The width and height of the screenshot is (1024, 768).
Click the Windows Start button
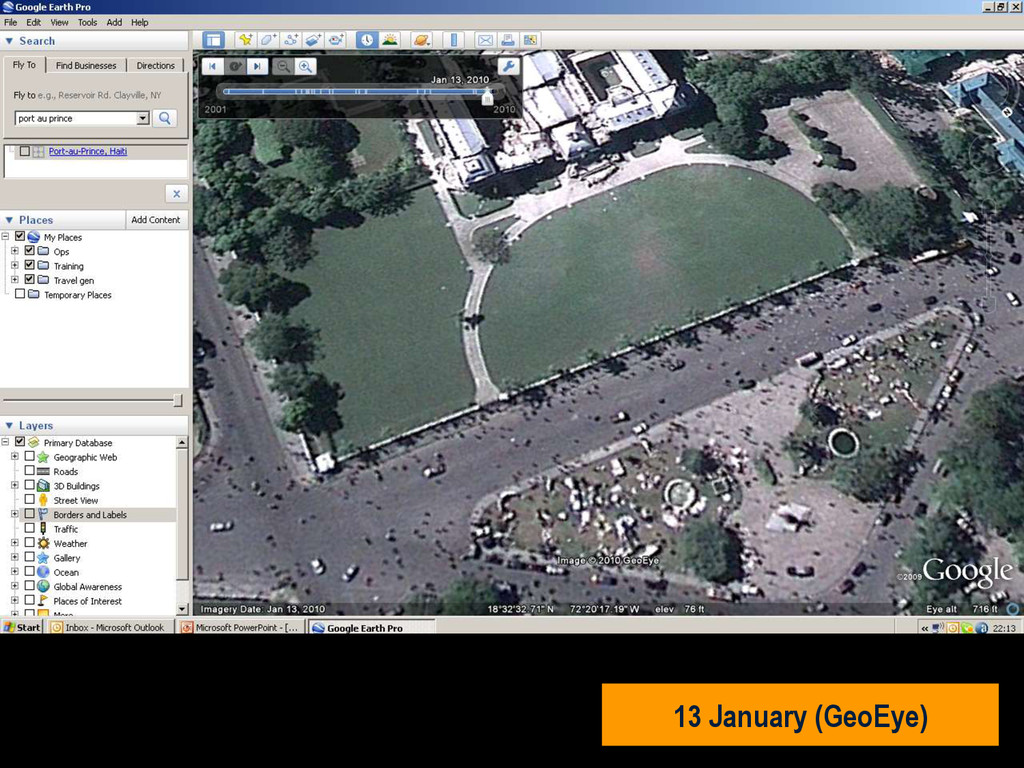coord(22,627)
